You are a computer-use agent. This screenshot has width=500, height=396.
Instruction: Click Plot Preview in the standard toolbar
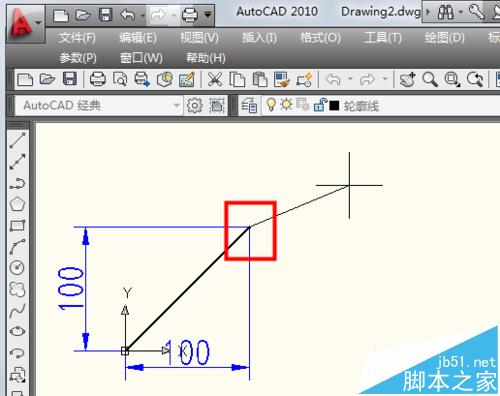pos(120,80)
